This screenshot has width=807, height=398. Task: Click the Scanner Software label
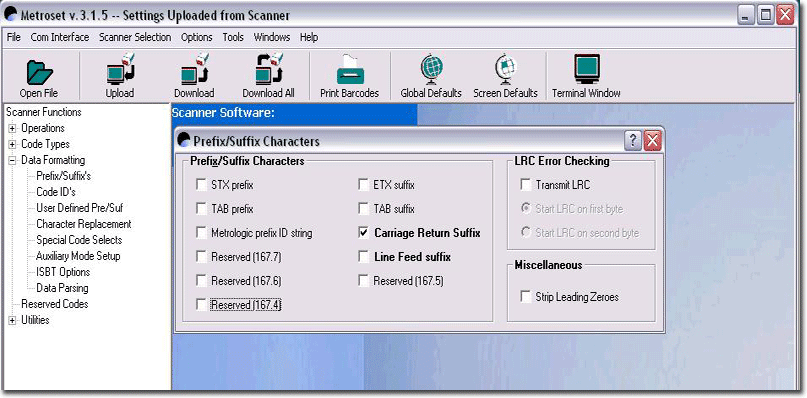pyautogui.click(x=223, y=113)
